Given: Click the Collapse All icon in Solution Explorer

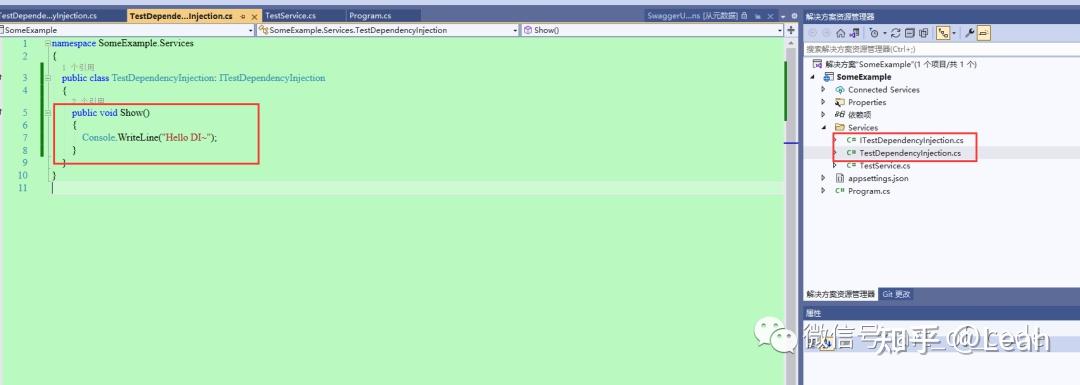Looking at the screenshot, I should point(909,33).
